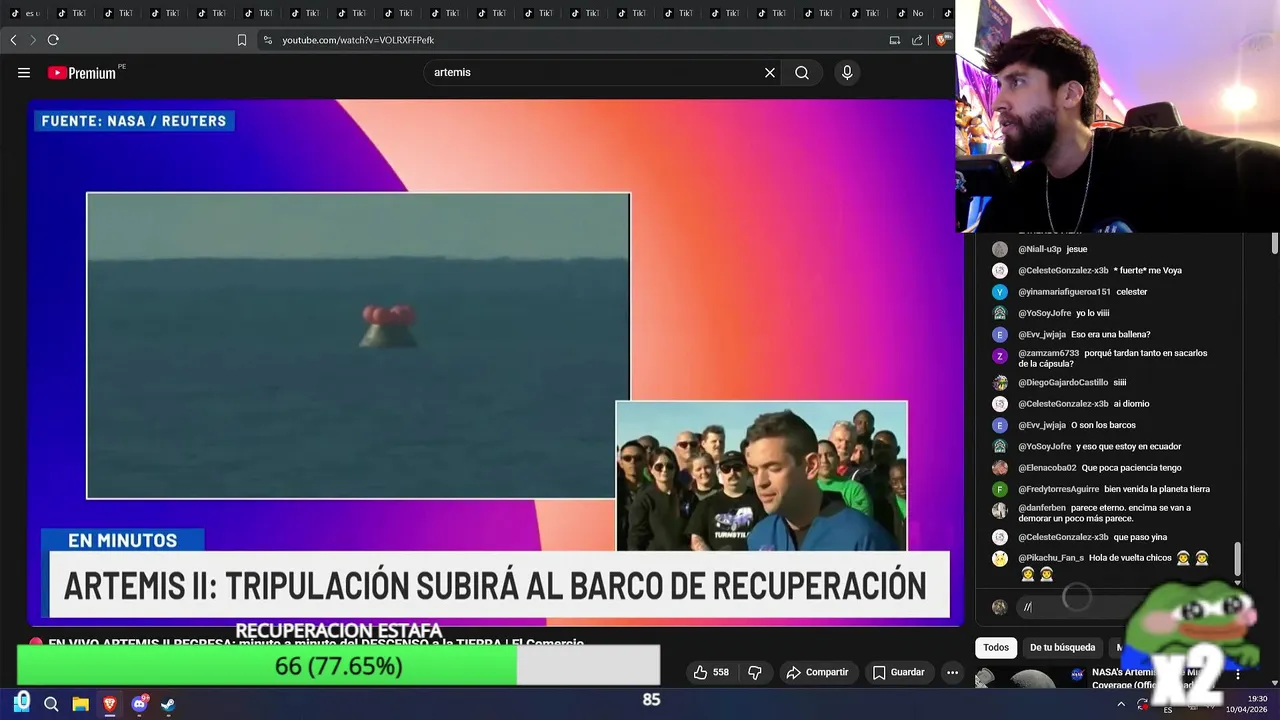Dislike the video with thumbs-down
The width and height of the screenshot is (1280, 720).
pos(755,672)
